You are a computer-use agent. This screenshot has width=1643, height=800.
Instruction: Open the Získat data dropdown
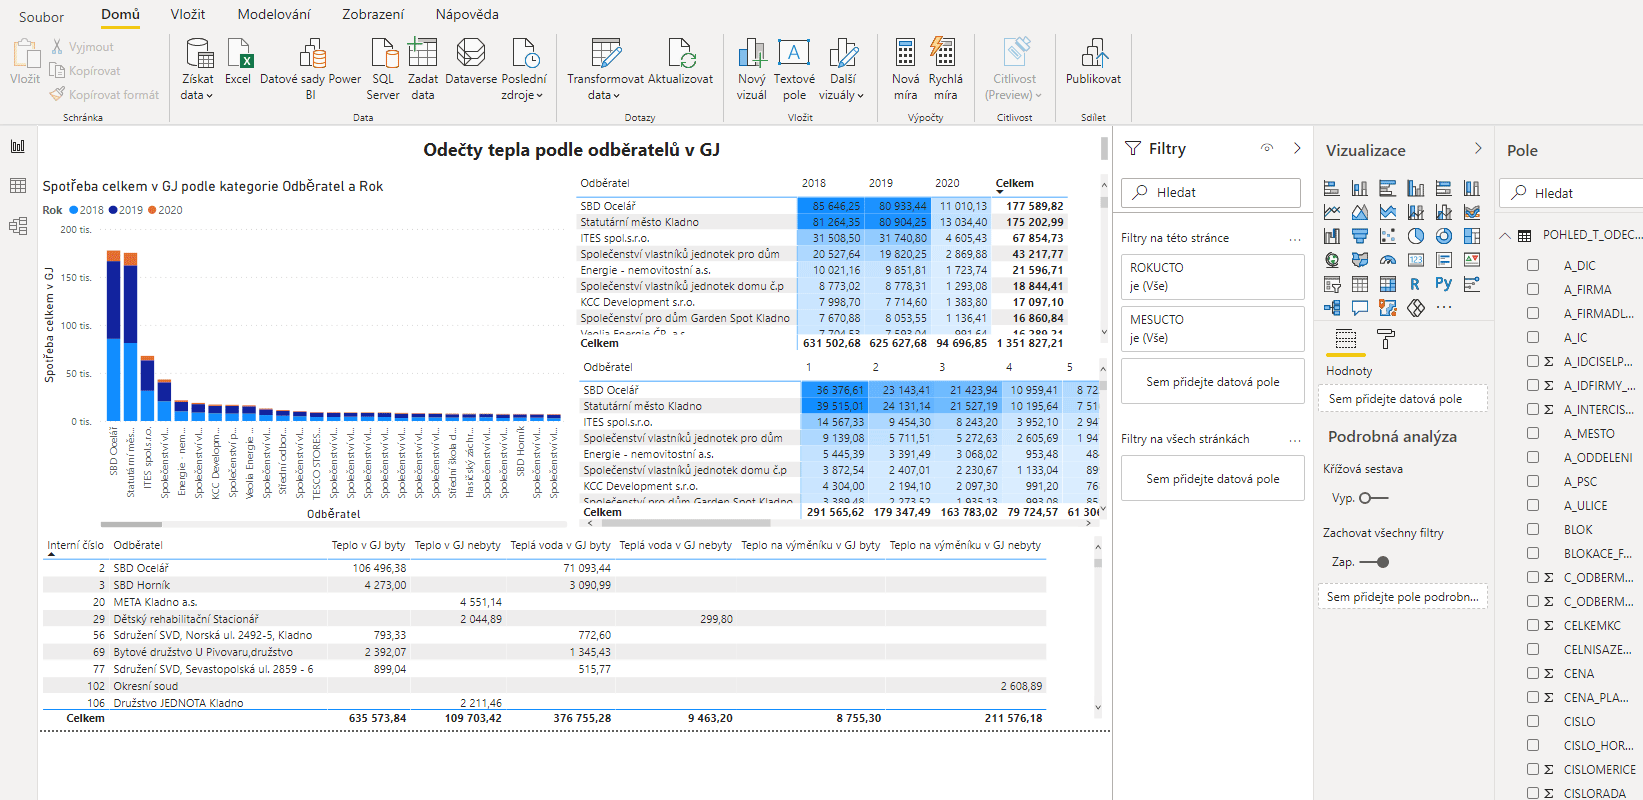(198, 70)
